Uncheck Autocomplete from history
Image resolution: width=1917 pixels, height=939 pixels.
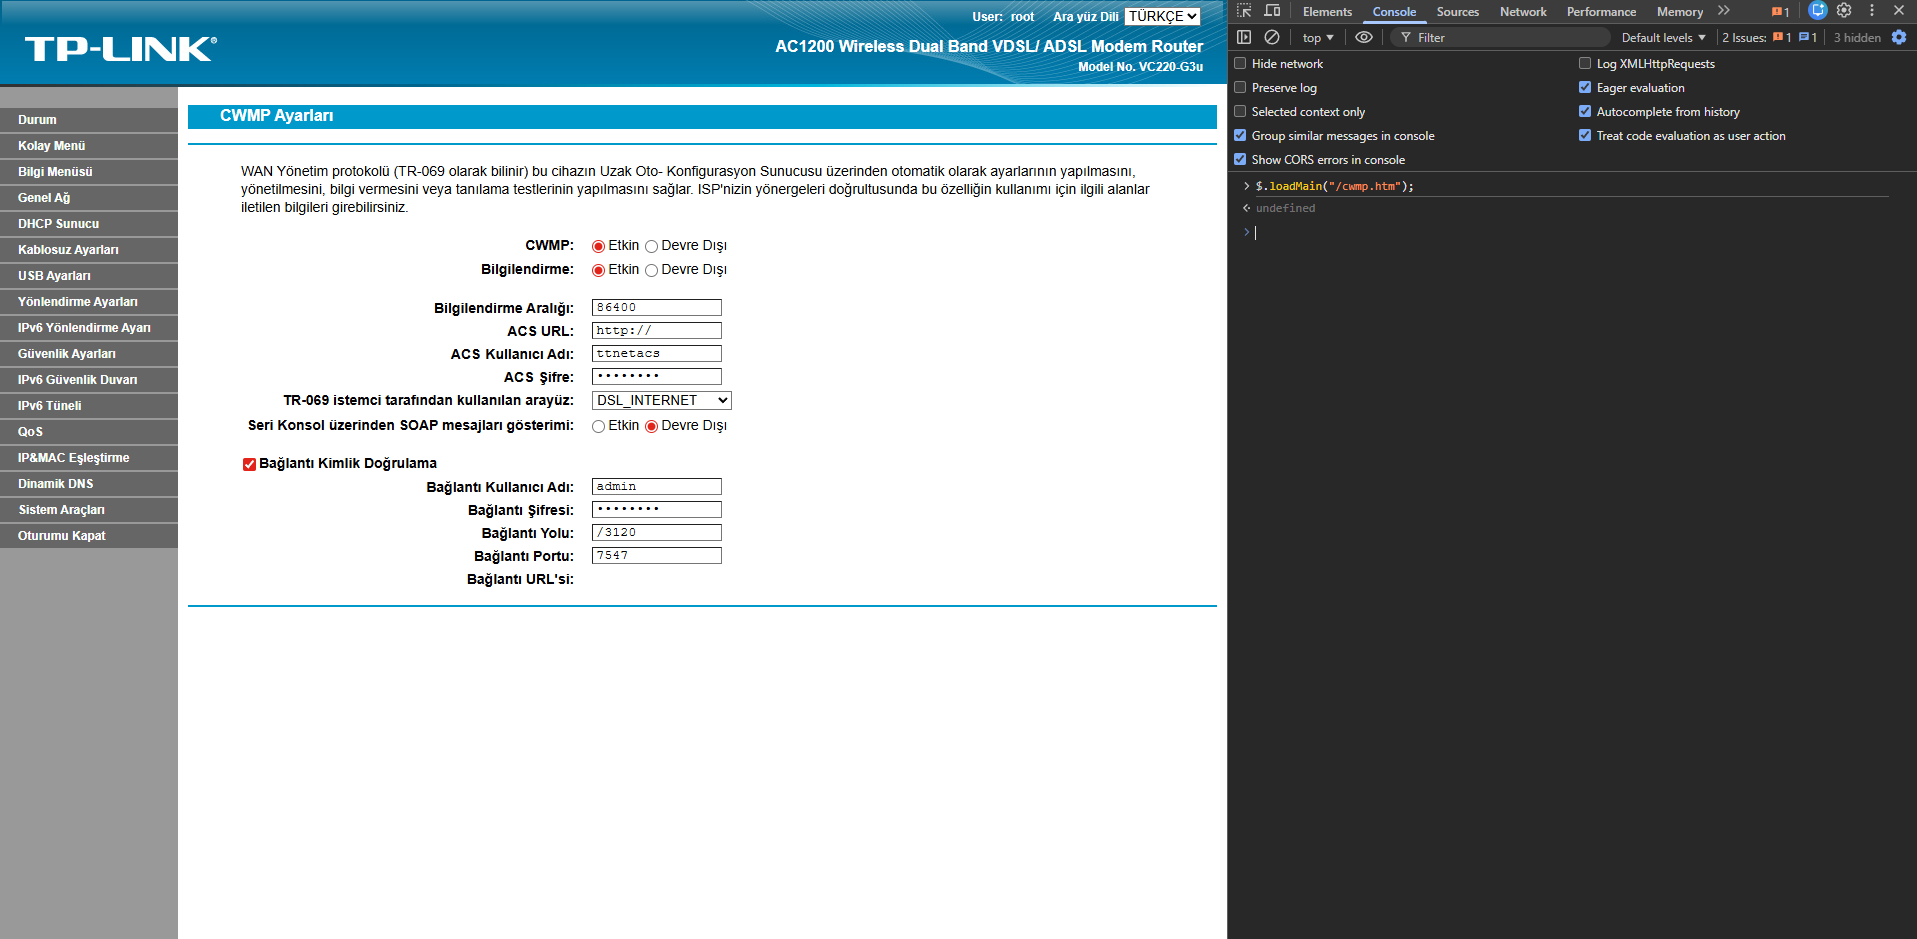click(1585, 111)
